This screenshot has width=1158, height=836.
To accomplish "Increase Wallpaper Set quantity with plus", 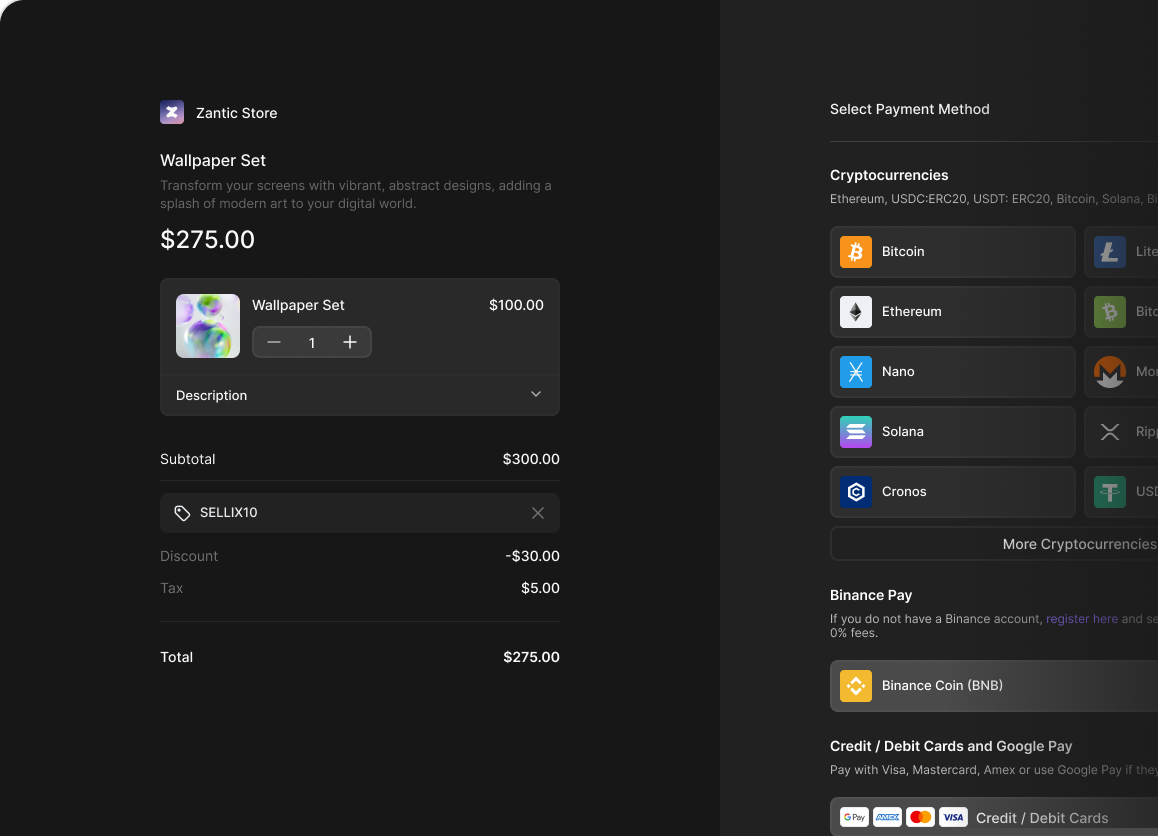I will tap(350, 343).
